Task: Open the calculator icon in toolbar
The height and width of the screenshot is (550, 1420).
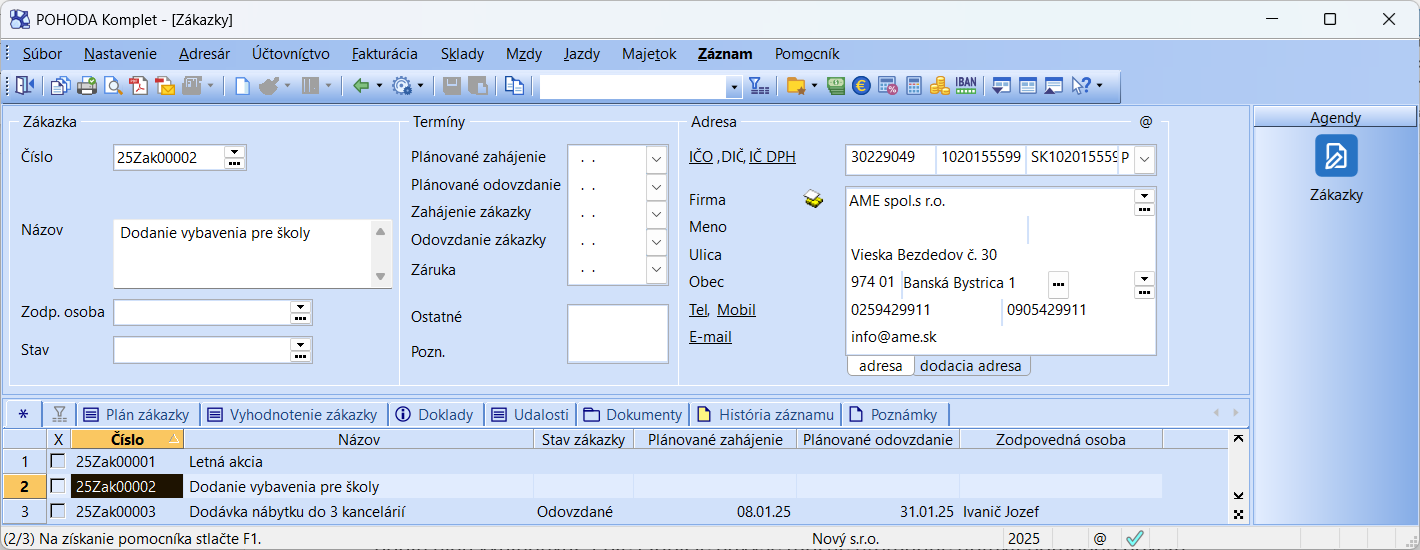Action: click(914, 86)
